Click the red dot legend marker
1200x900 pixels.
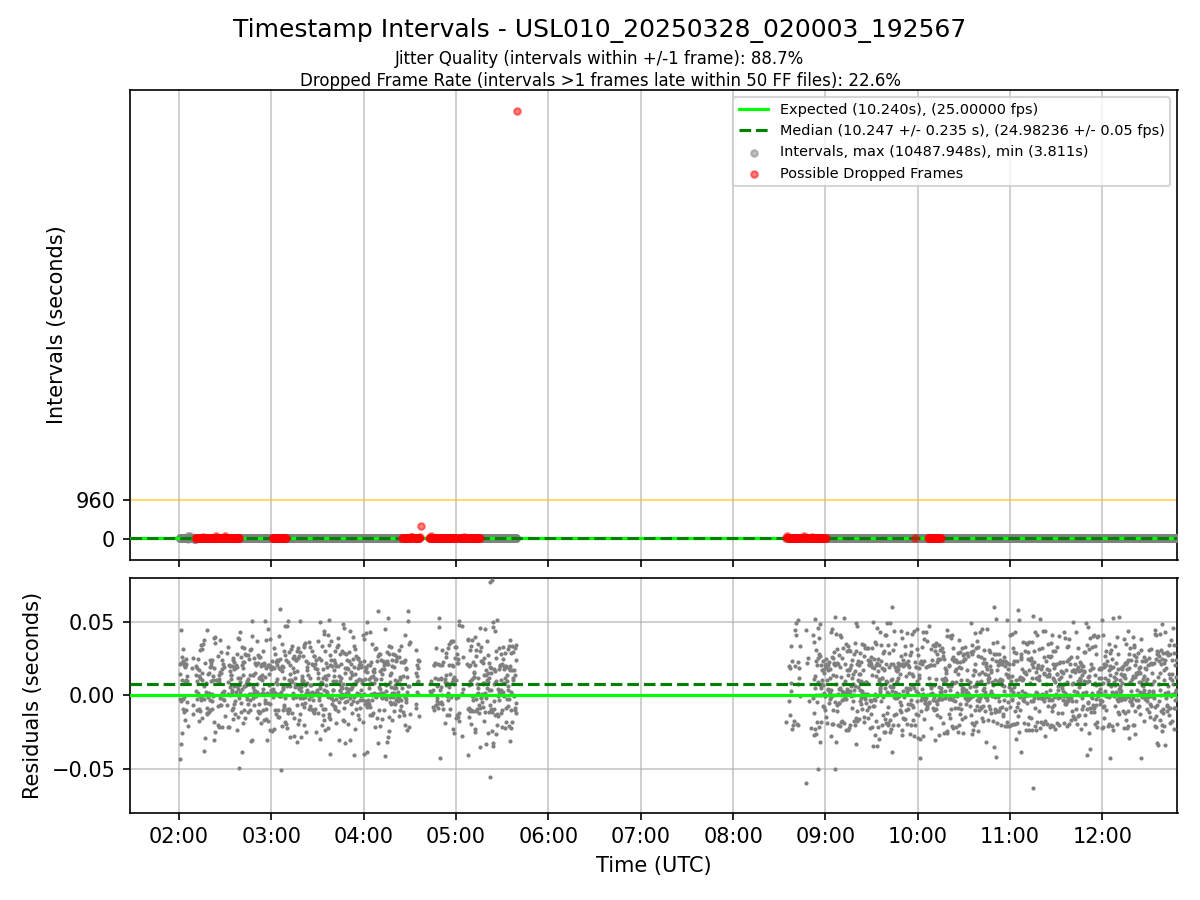(754, 173)
